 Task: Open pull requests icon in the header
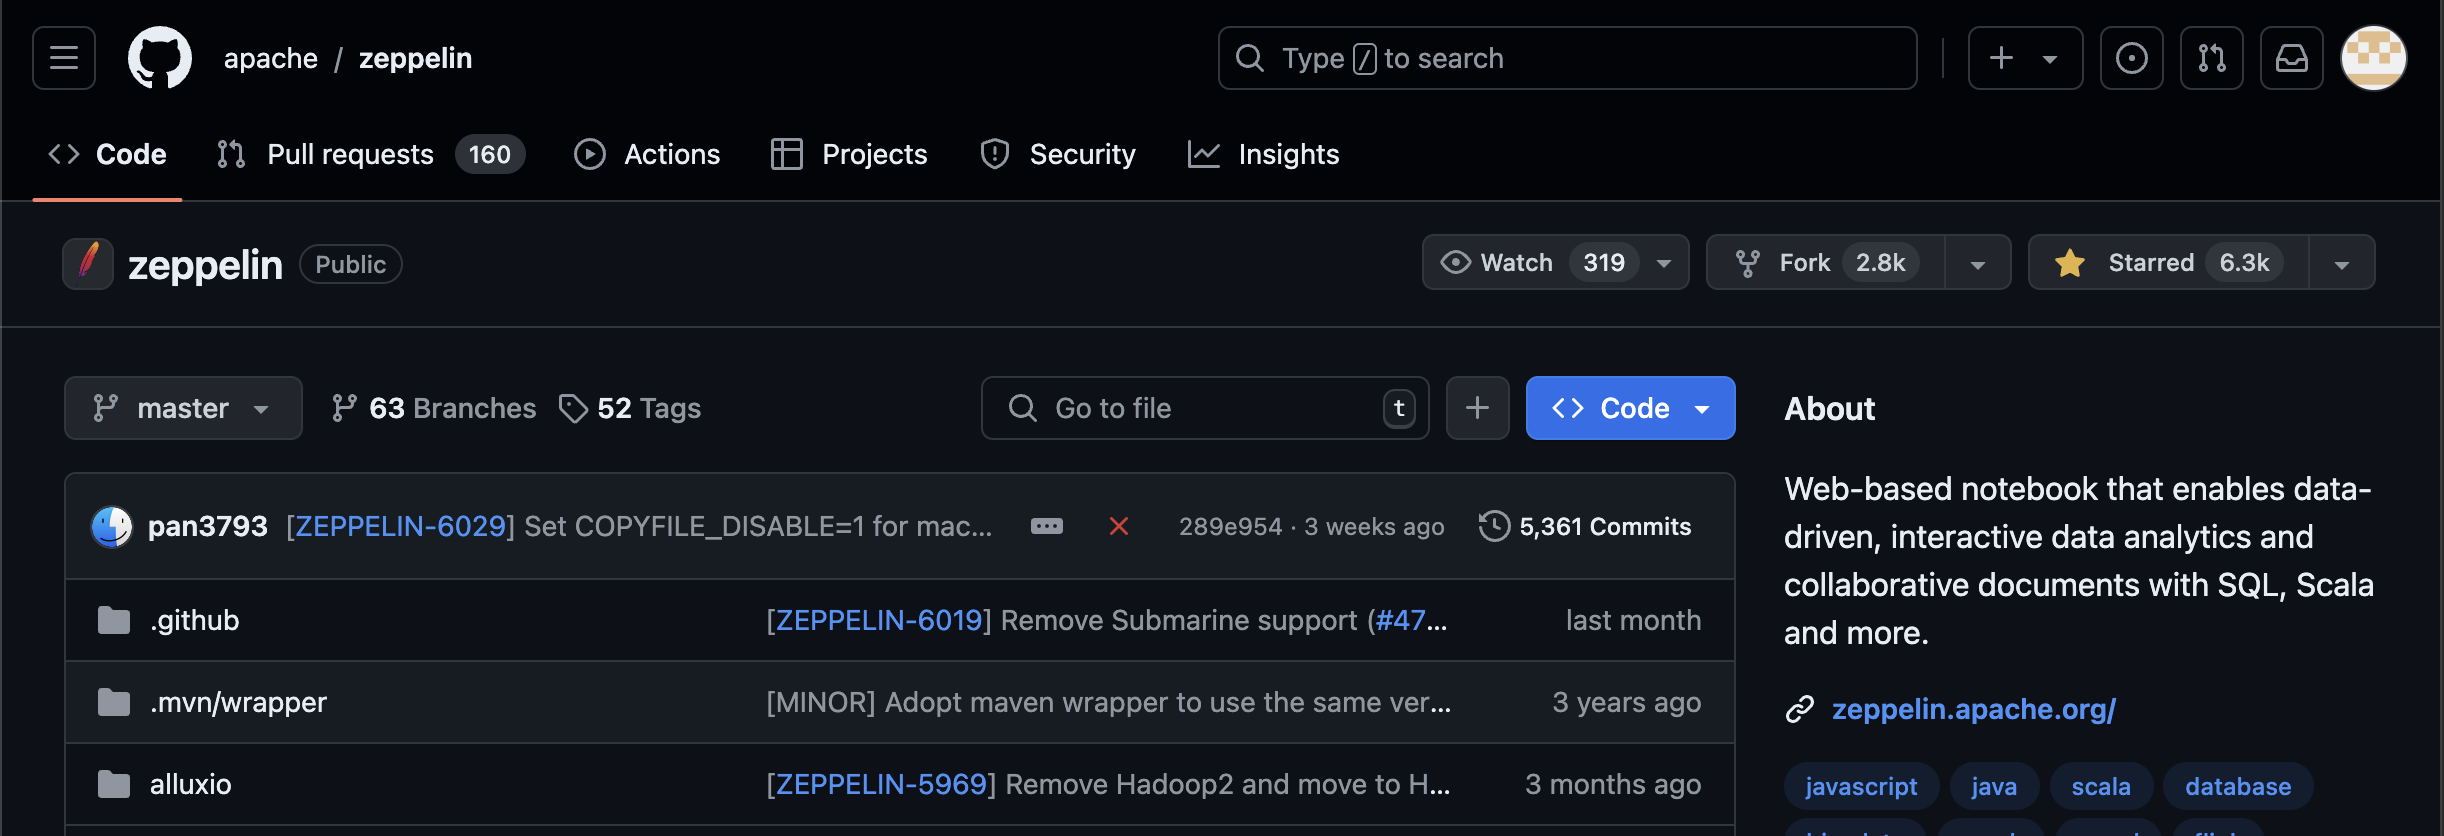pyautogui.click(x=2211, y=58)
